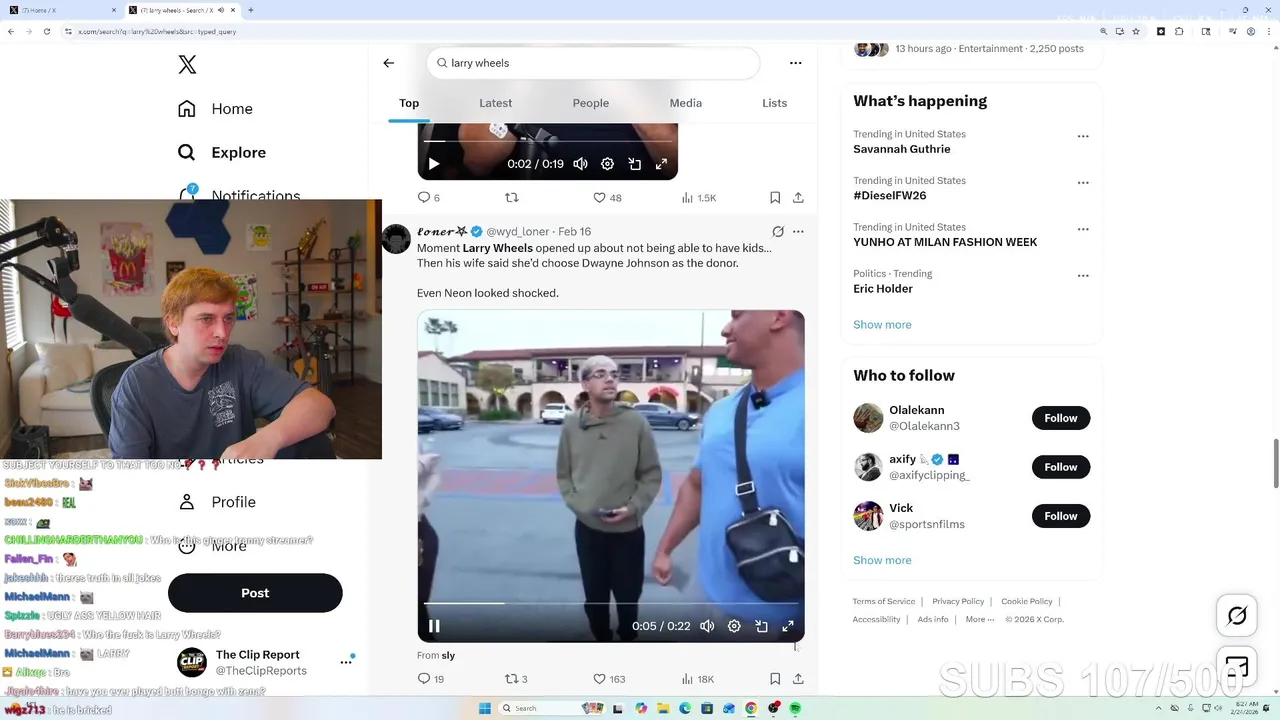
Task: Open the Grok floating button
Action: pyautogui.click(x=1237, y=616)
